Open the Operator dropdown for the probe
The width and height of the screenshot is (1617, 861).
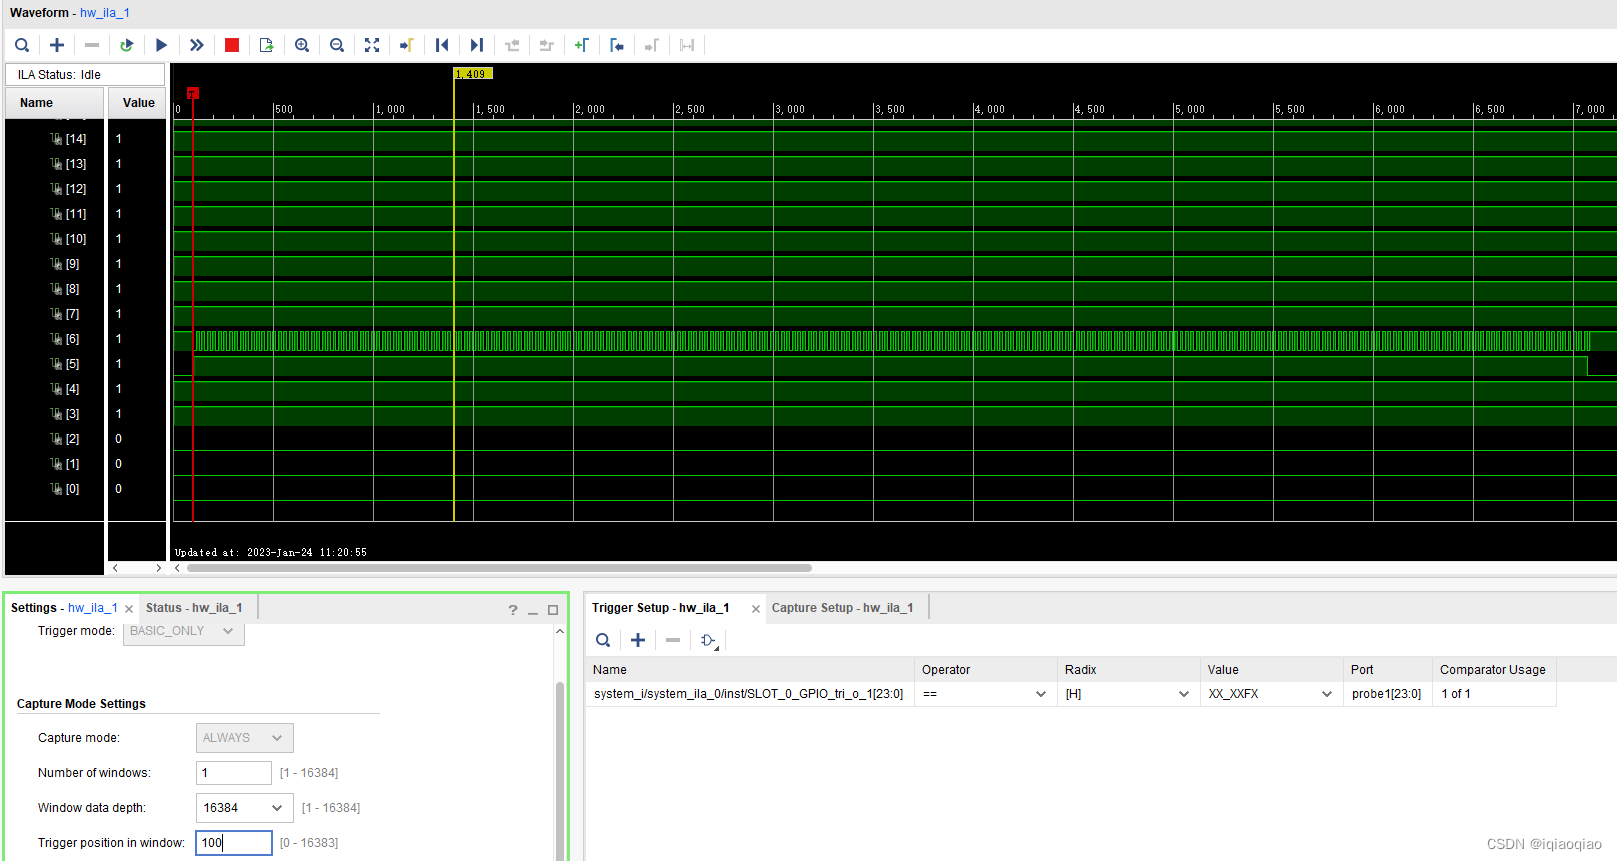click(985, 694)
